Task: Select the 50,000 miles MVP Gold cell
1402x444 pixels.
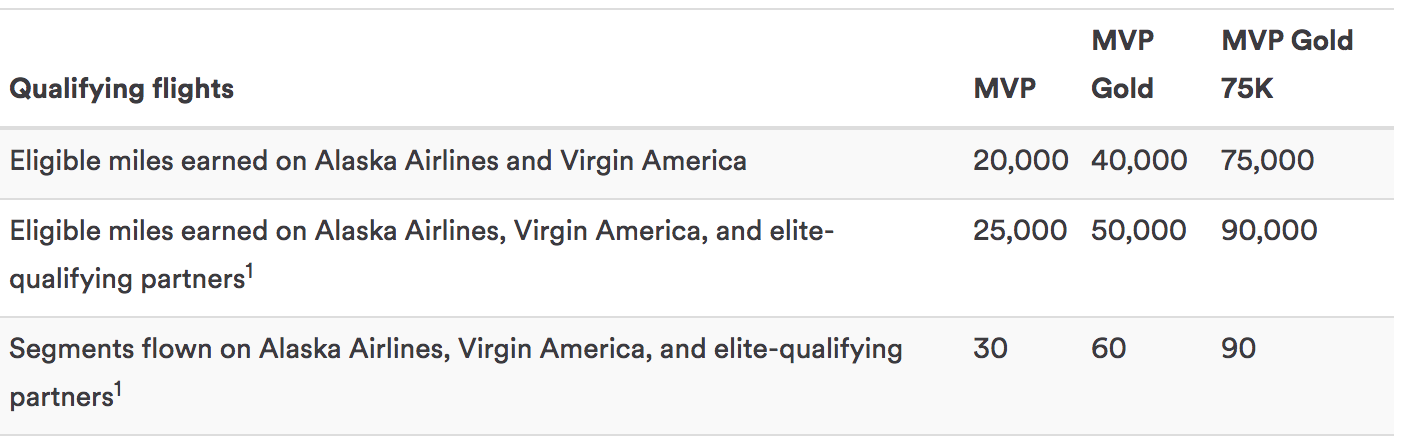Action: click(1138, 231)
